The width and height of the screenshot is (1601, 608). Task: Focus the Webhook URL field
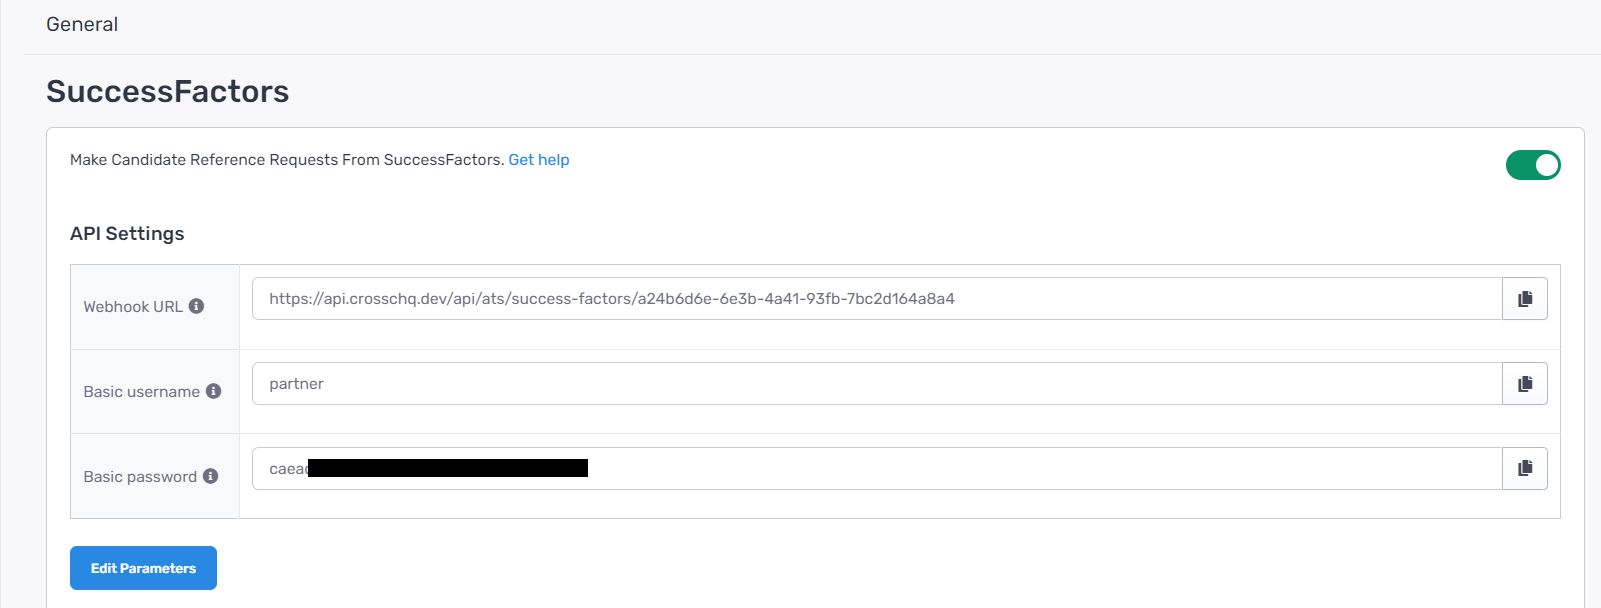click(x=877, y=299)
